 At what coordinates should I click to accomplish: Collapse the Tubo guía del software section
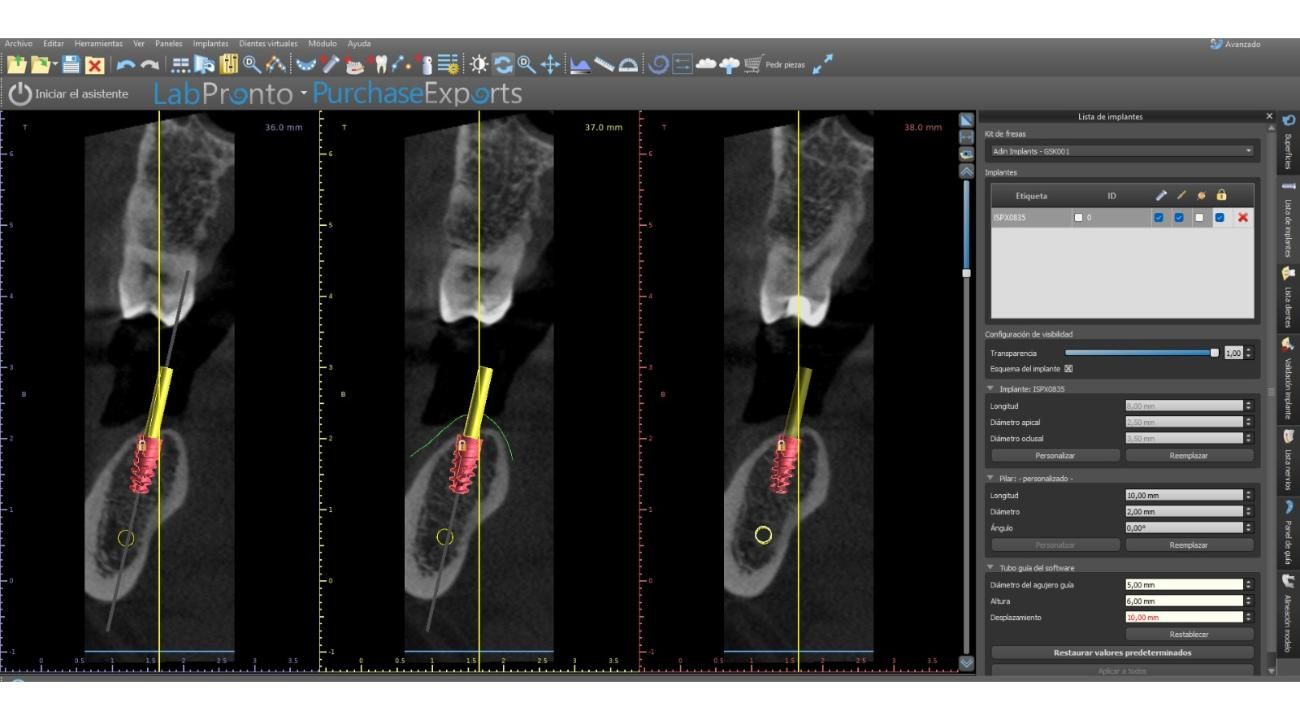click(x=990, y=567)
